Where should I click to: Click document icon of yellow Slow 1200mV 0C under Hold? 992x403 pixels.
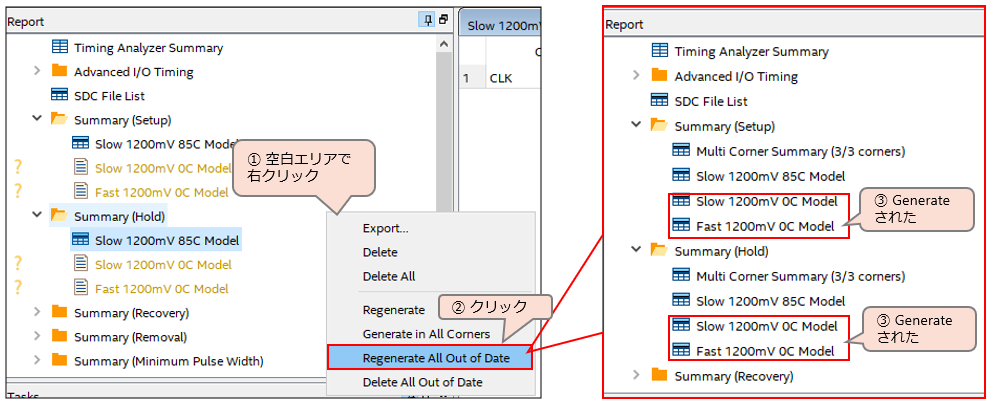pyautogui.click(x=81, y=265)
